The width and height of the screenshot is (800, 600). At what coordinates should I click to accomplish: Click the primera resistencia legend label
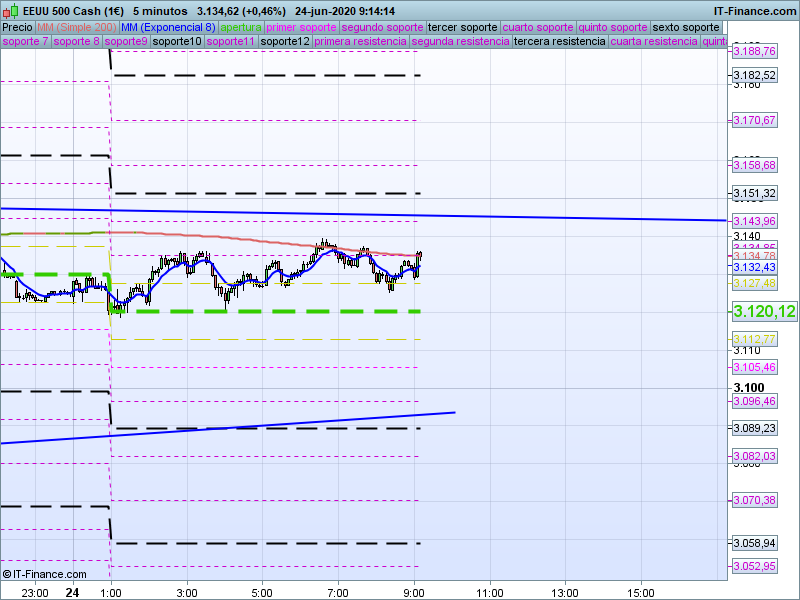[359, 42]
